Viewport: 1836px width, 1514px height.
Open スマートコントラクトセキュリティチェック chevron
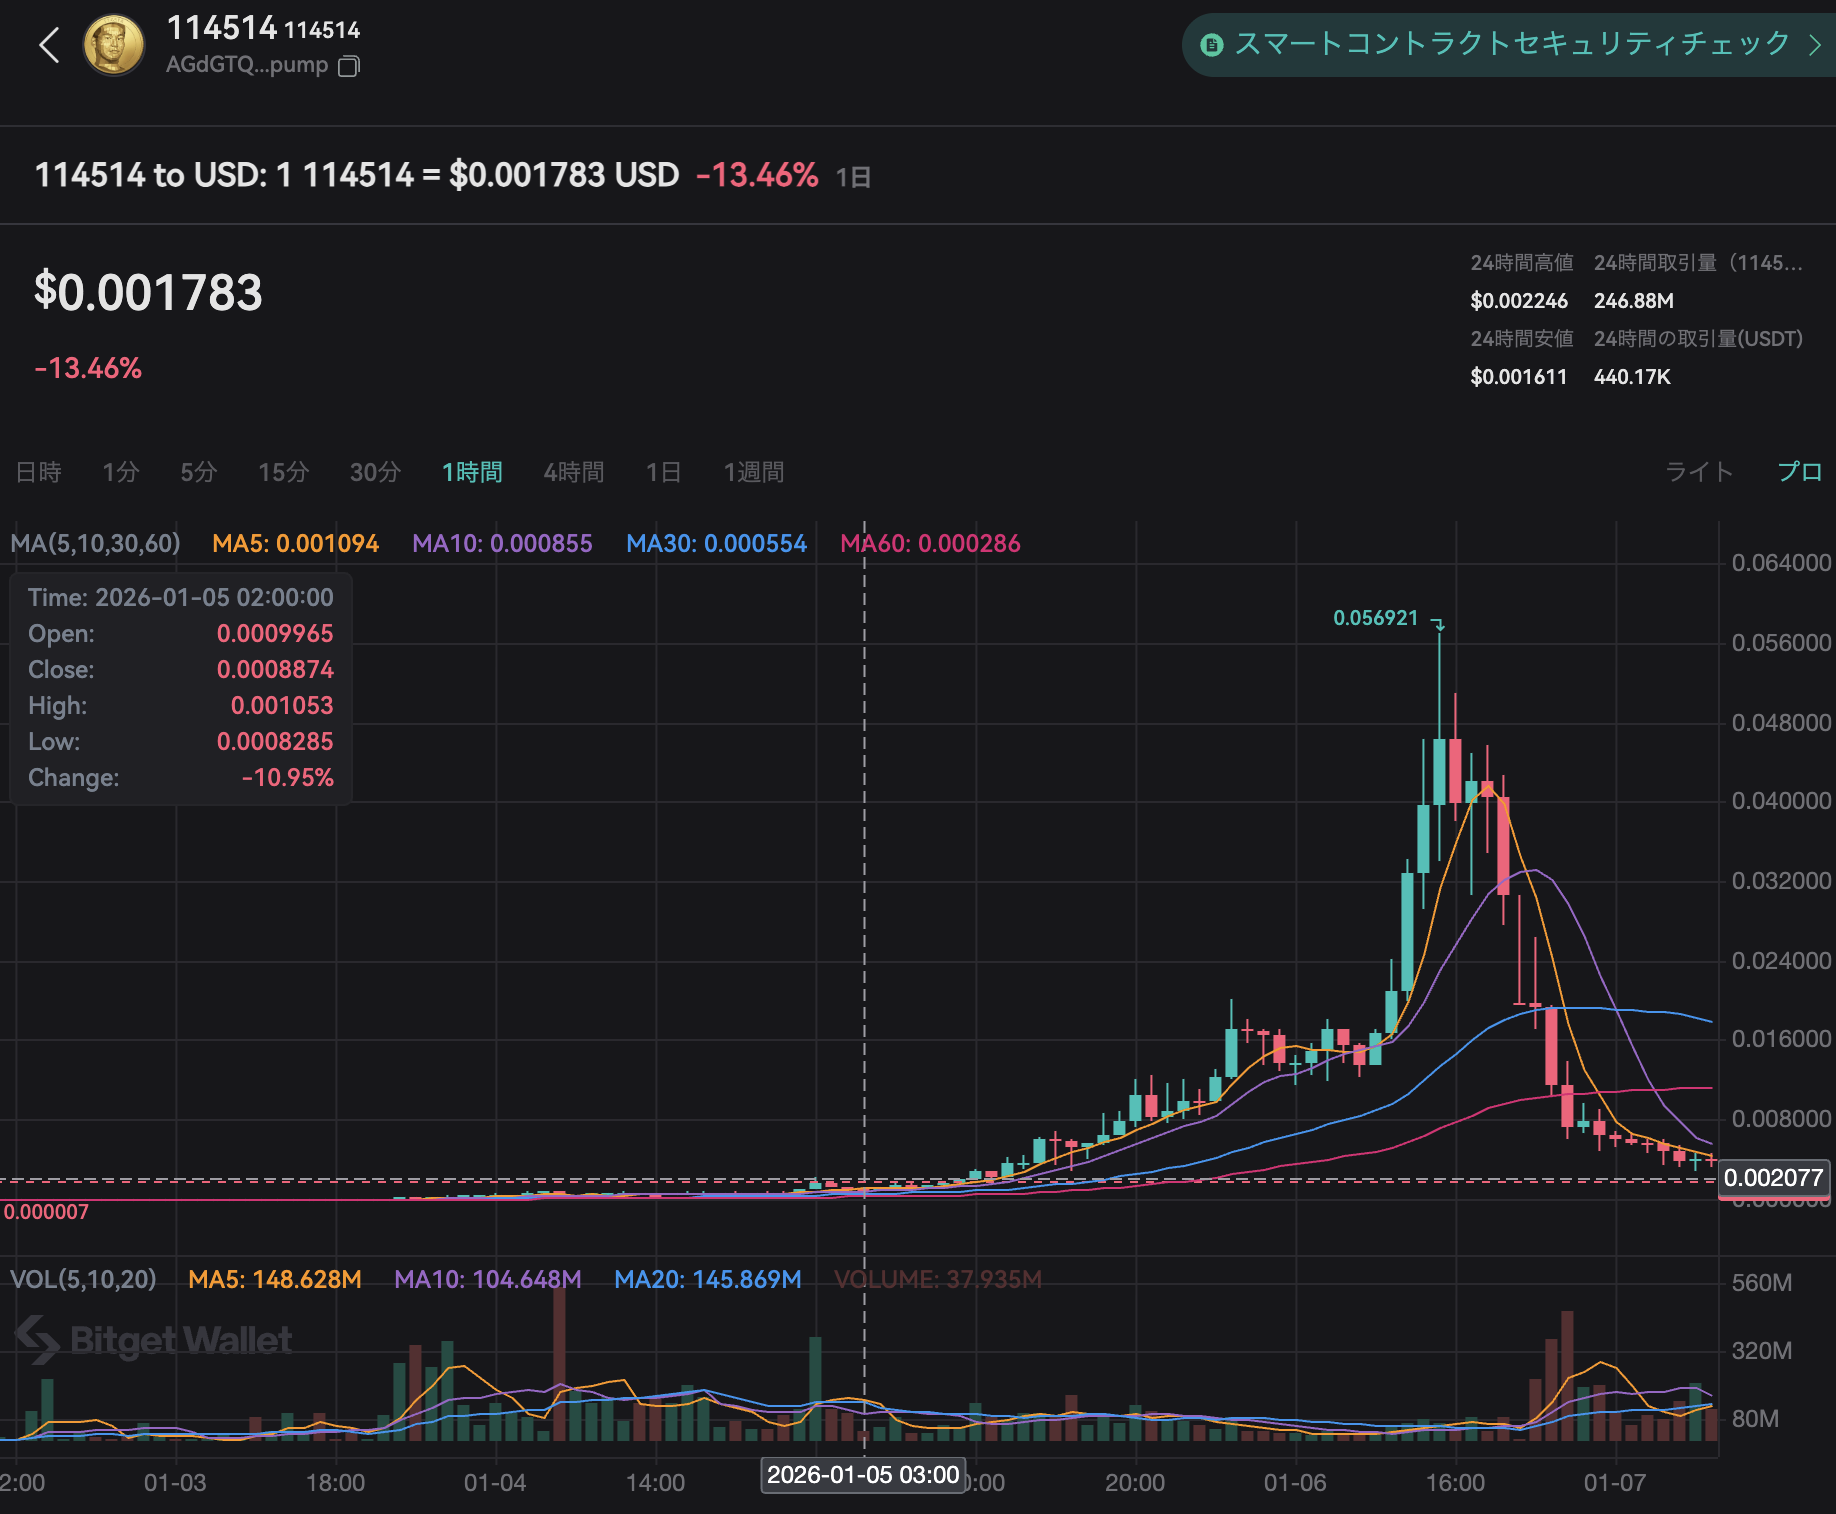1815,44
